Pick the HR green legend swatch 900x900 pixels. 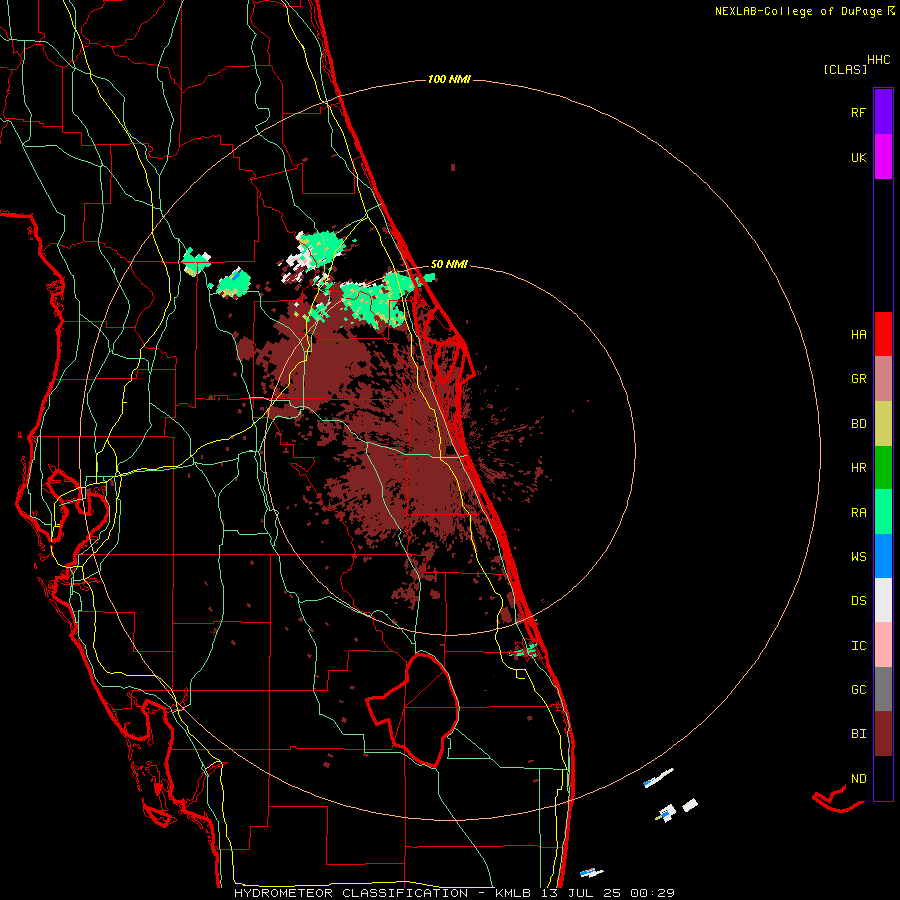pyautogui.click(x=883, y=467)
